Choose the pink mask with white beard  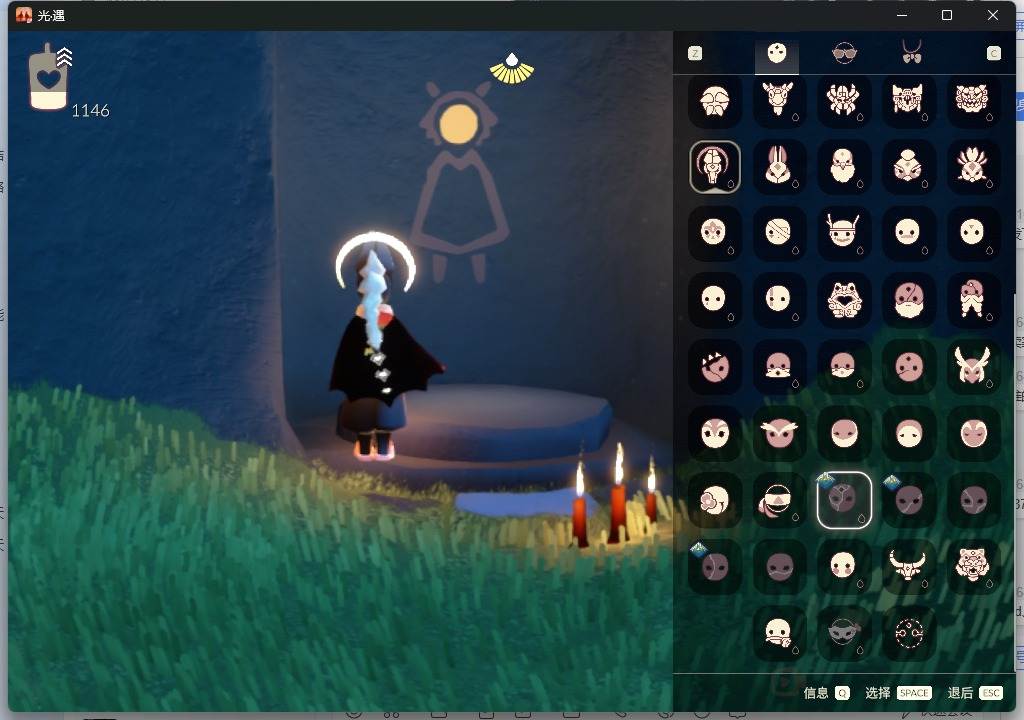pos(908,299)
